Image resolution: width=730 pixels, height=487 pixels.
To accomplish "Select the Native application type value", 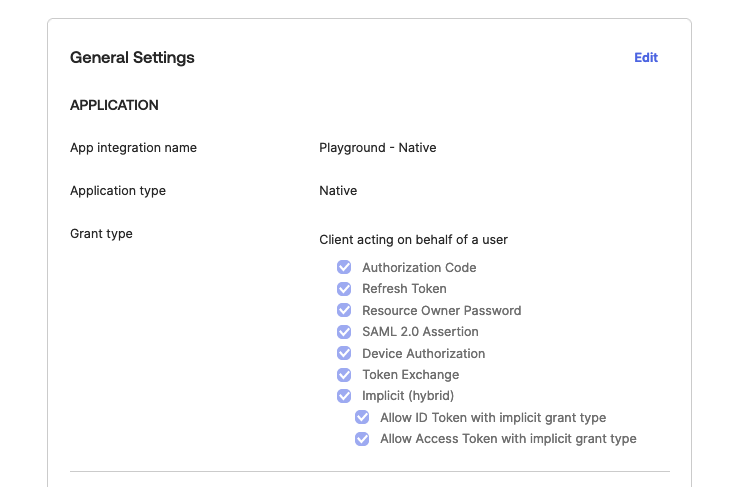I will click(x=338, y=191).
